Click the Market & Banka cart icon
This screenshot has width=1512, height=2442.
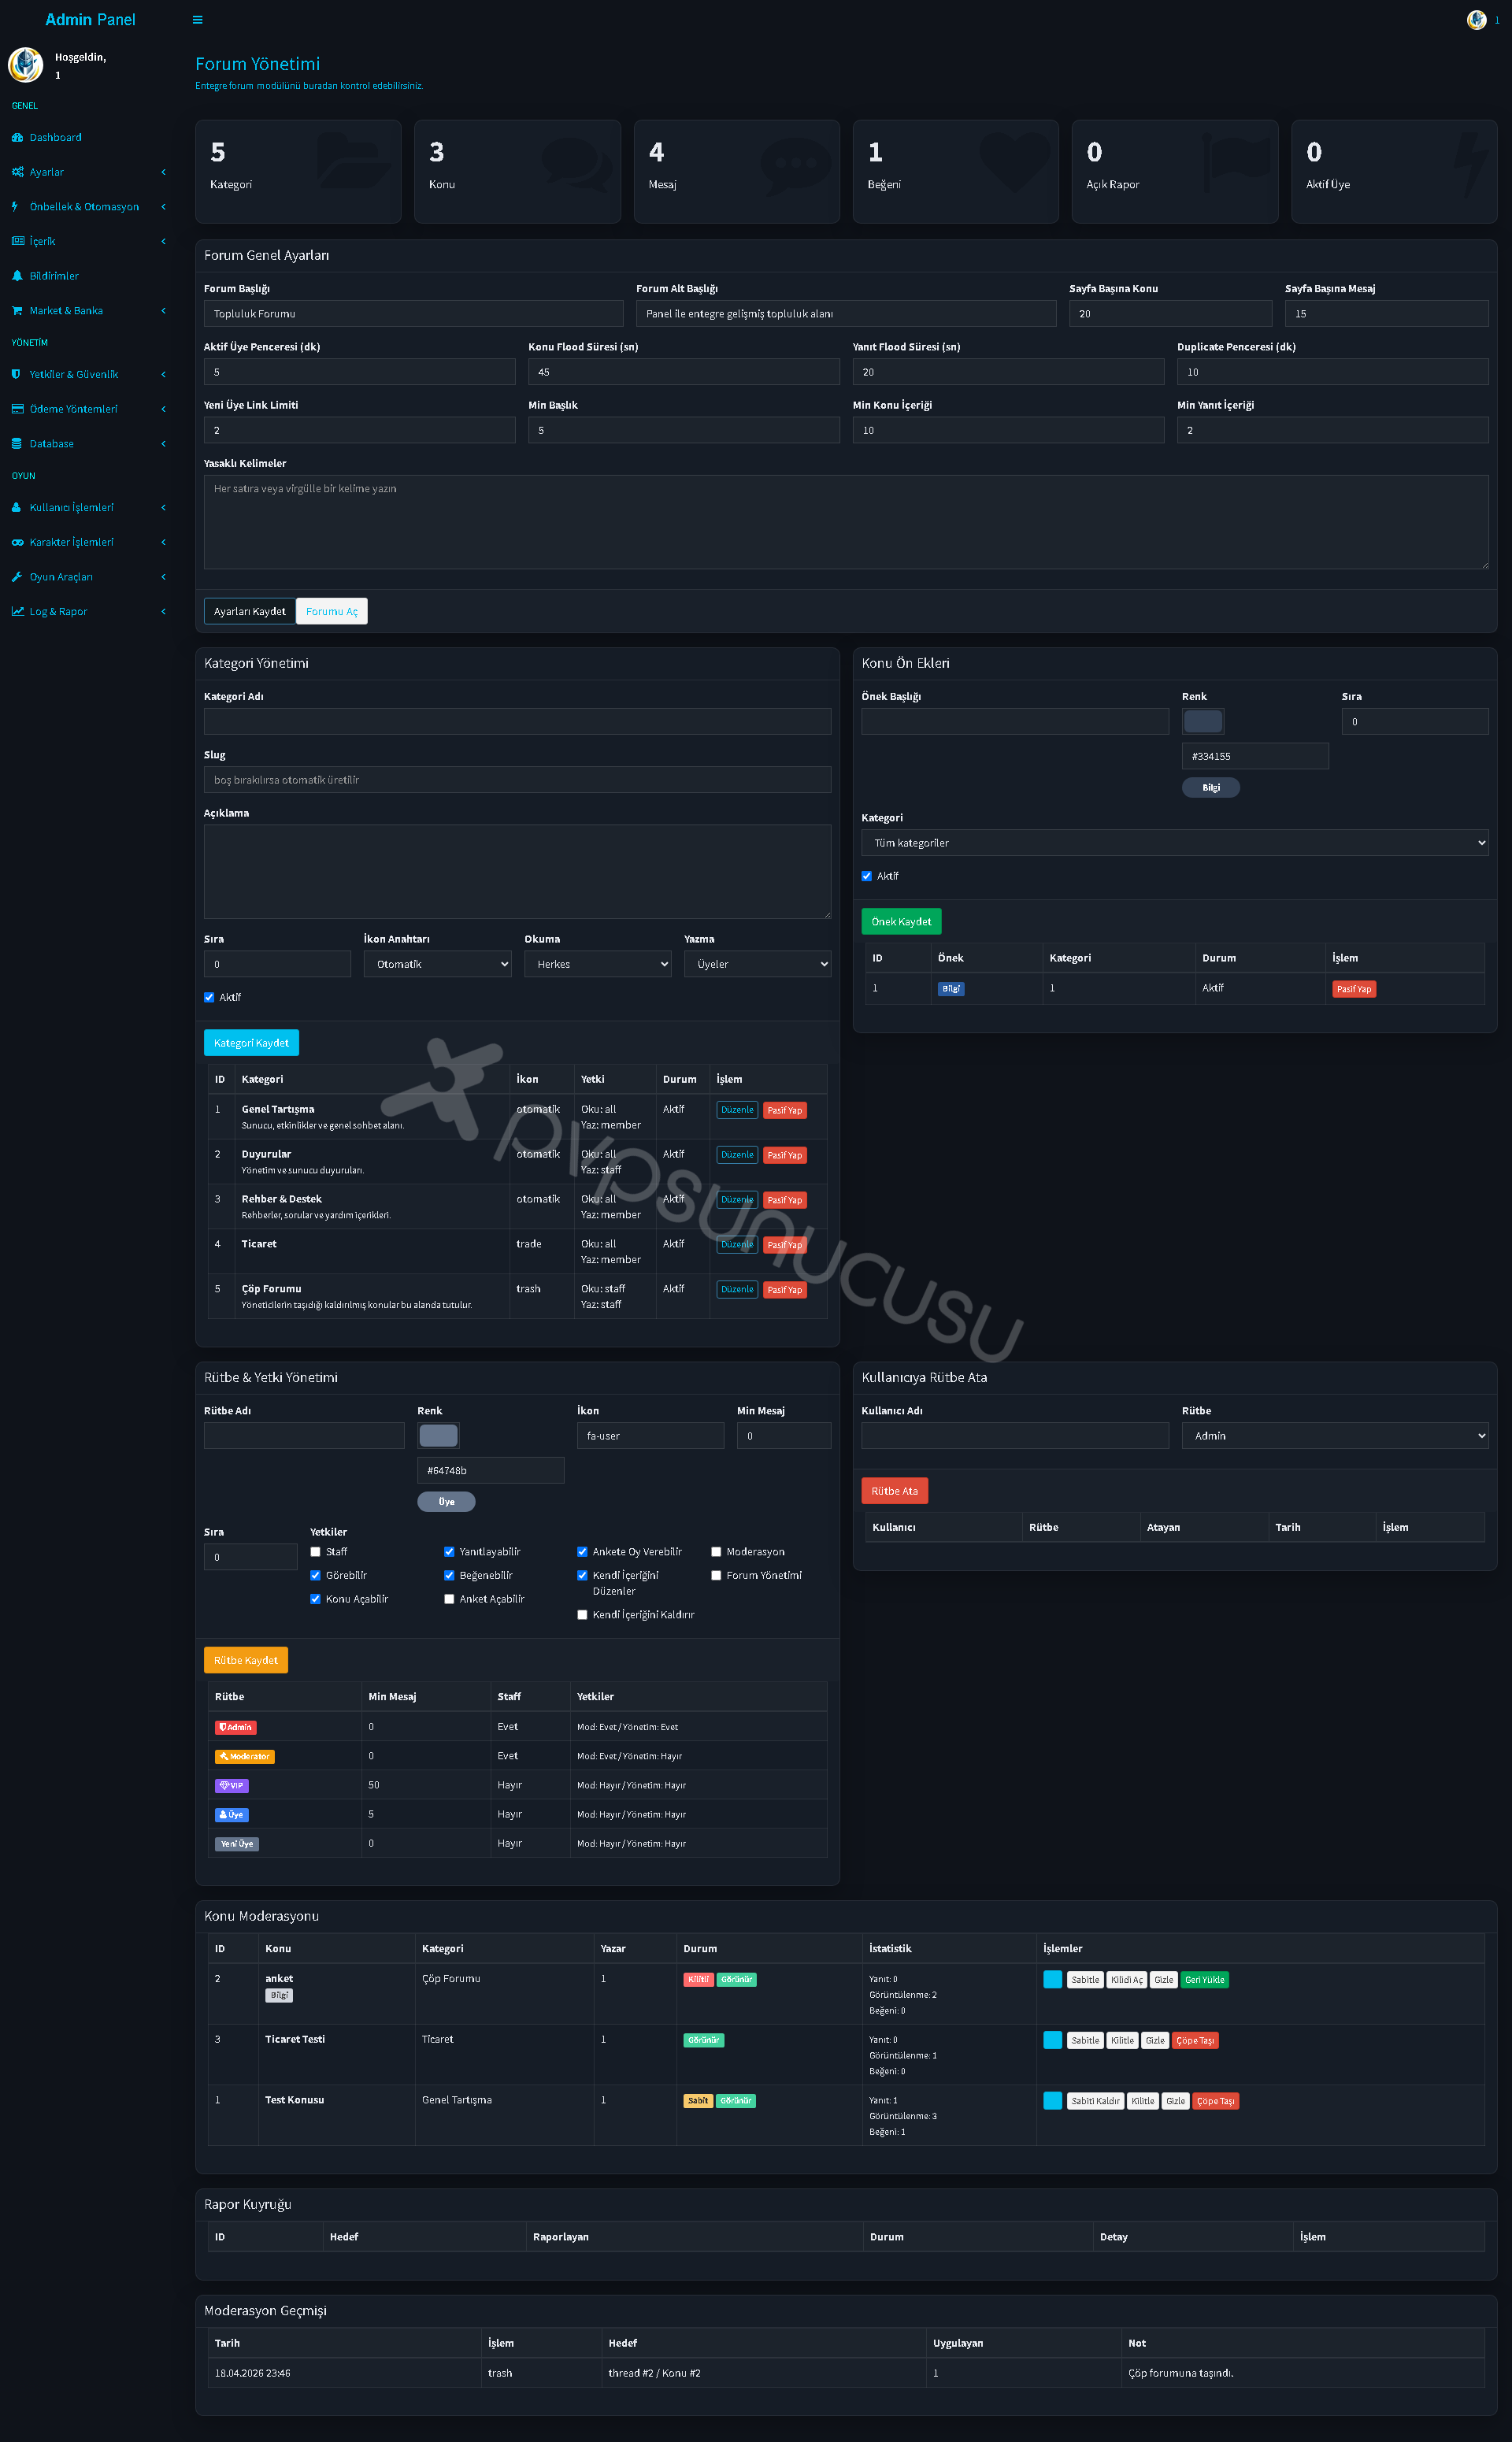[17, 311]
